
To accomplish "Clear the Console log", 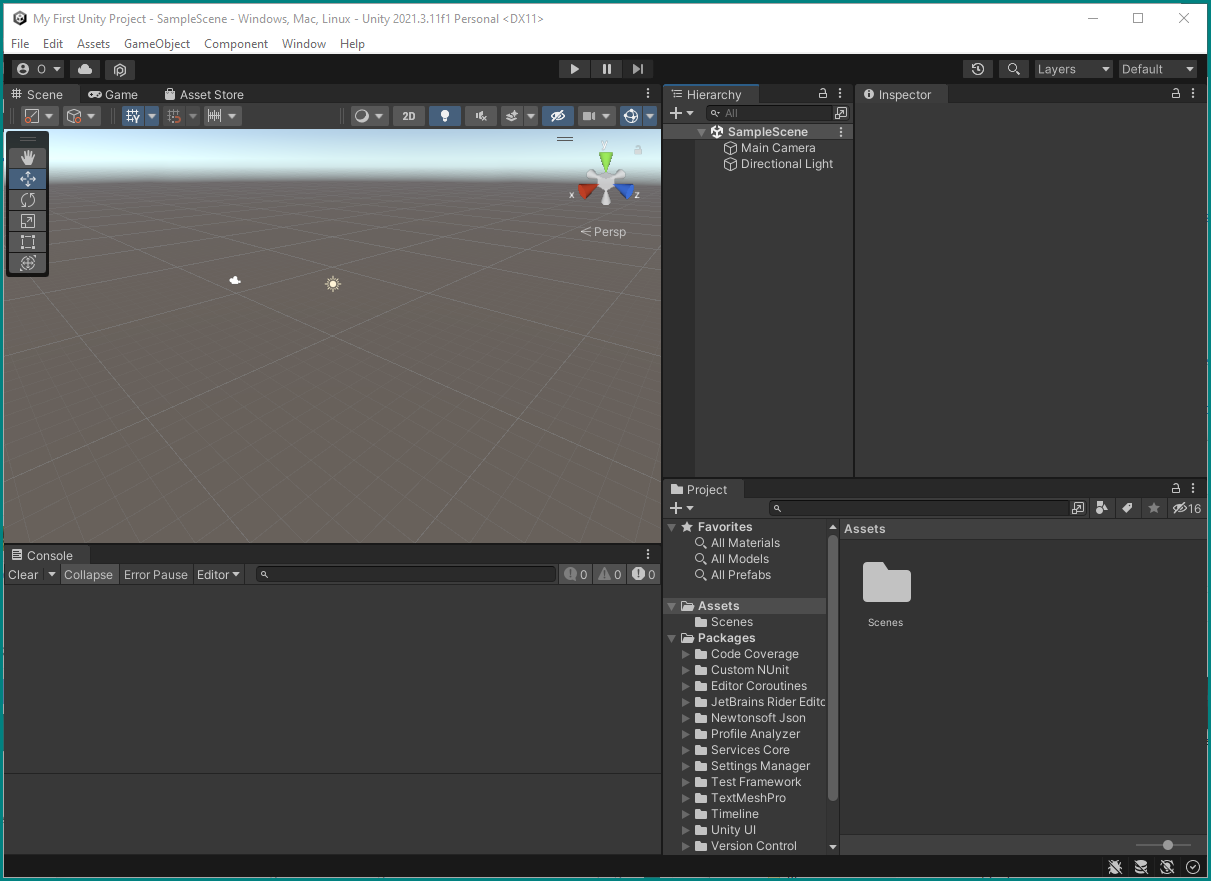I will (x=23, y=575).
